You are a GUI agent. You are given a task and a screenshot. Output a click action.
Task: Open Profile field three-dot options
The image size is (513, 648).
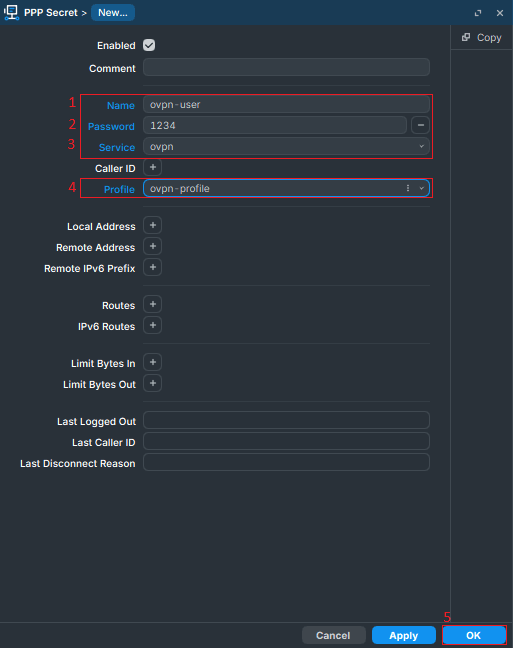[408, 188]
